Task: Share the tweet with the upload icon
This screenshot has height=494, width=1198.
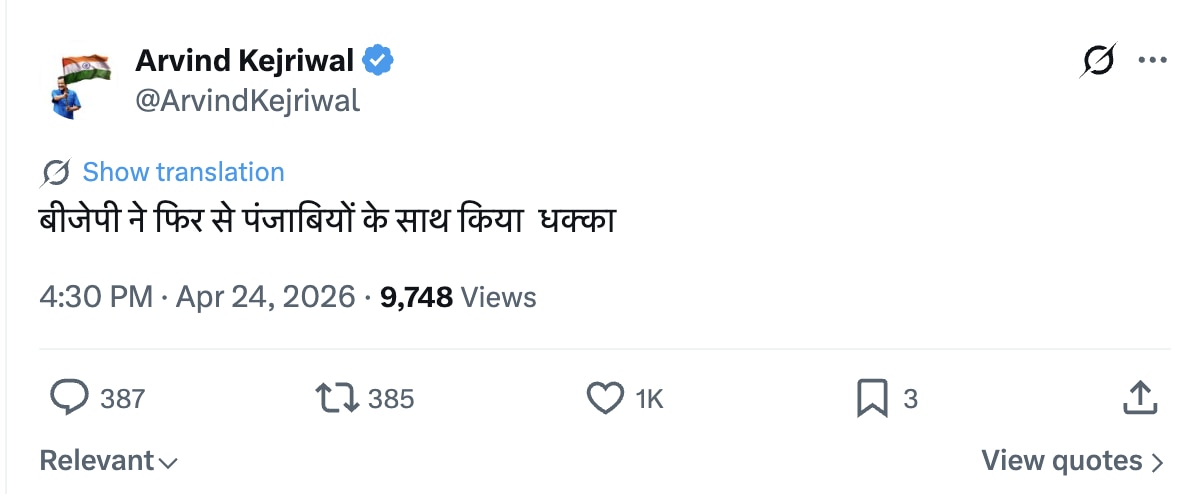Action: pyautogui.click(x=1140, y=398)
